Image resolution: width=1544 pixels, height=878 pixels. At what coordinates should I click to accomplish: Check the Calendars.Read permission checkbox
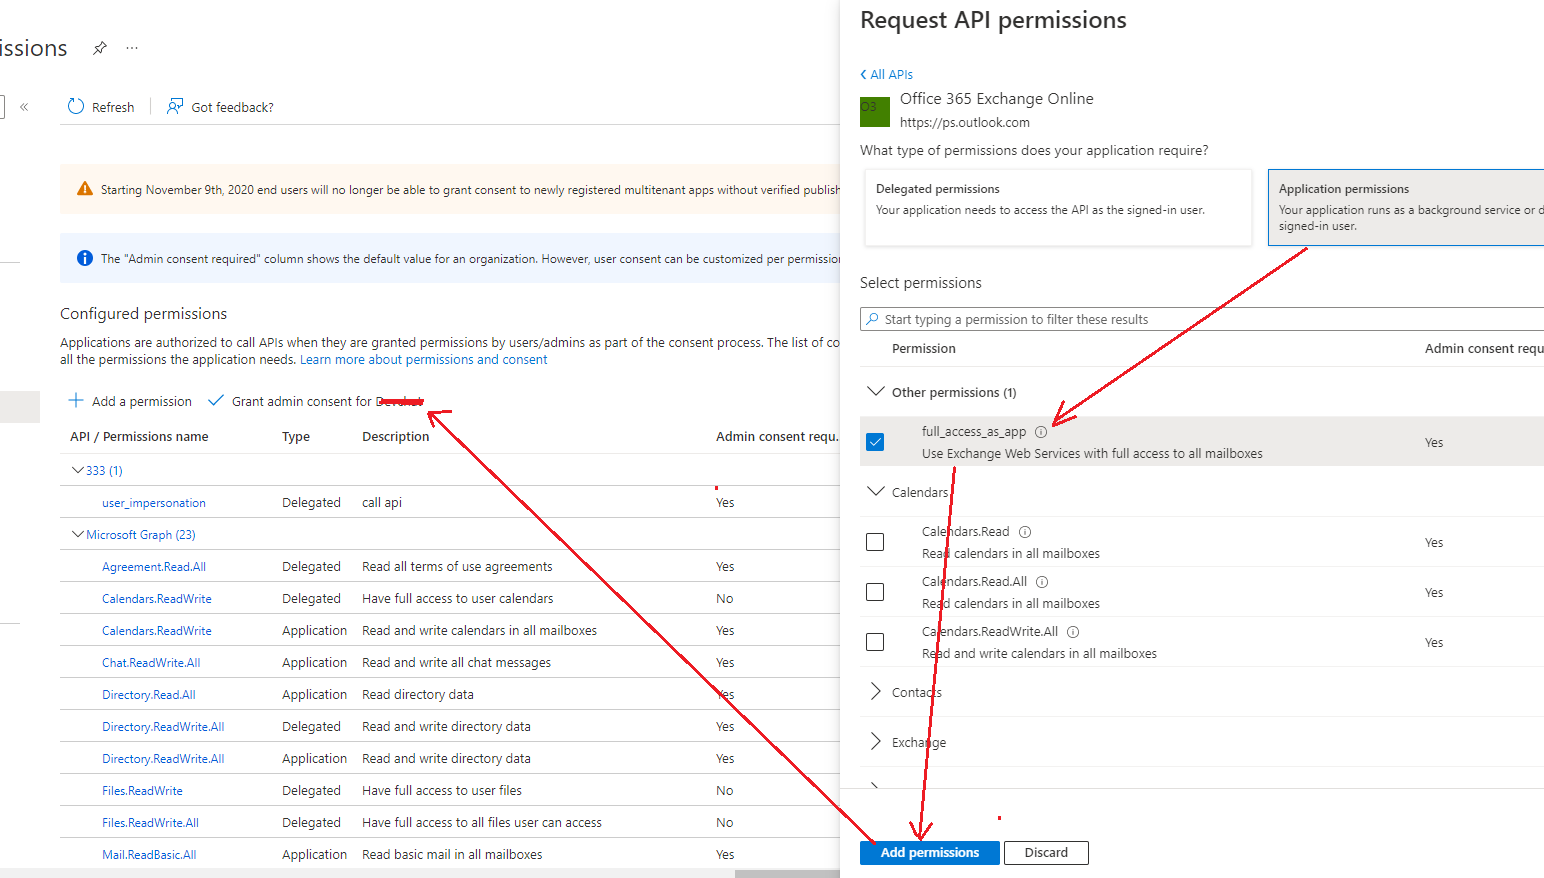point(875,542)
